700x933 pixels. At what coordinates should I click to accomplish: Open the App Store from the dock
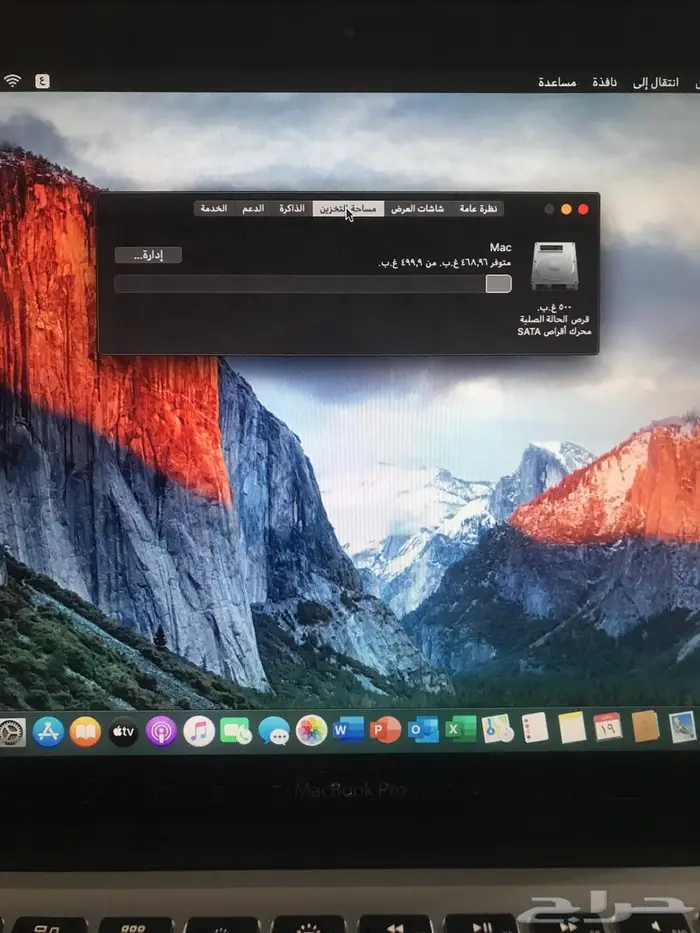[x=47, y=731]
